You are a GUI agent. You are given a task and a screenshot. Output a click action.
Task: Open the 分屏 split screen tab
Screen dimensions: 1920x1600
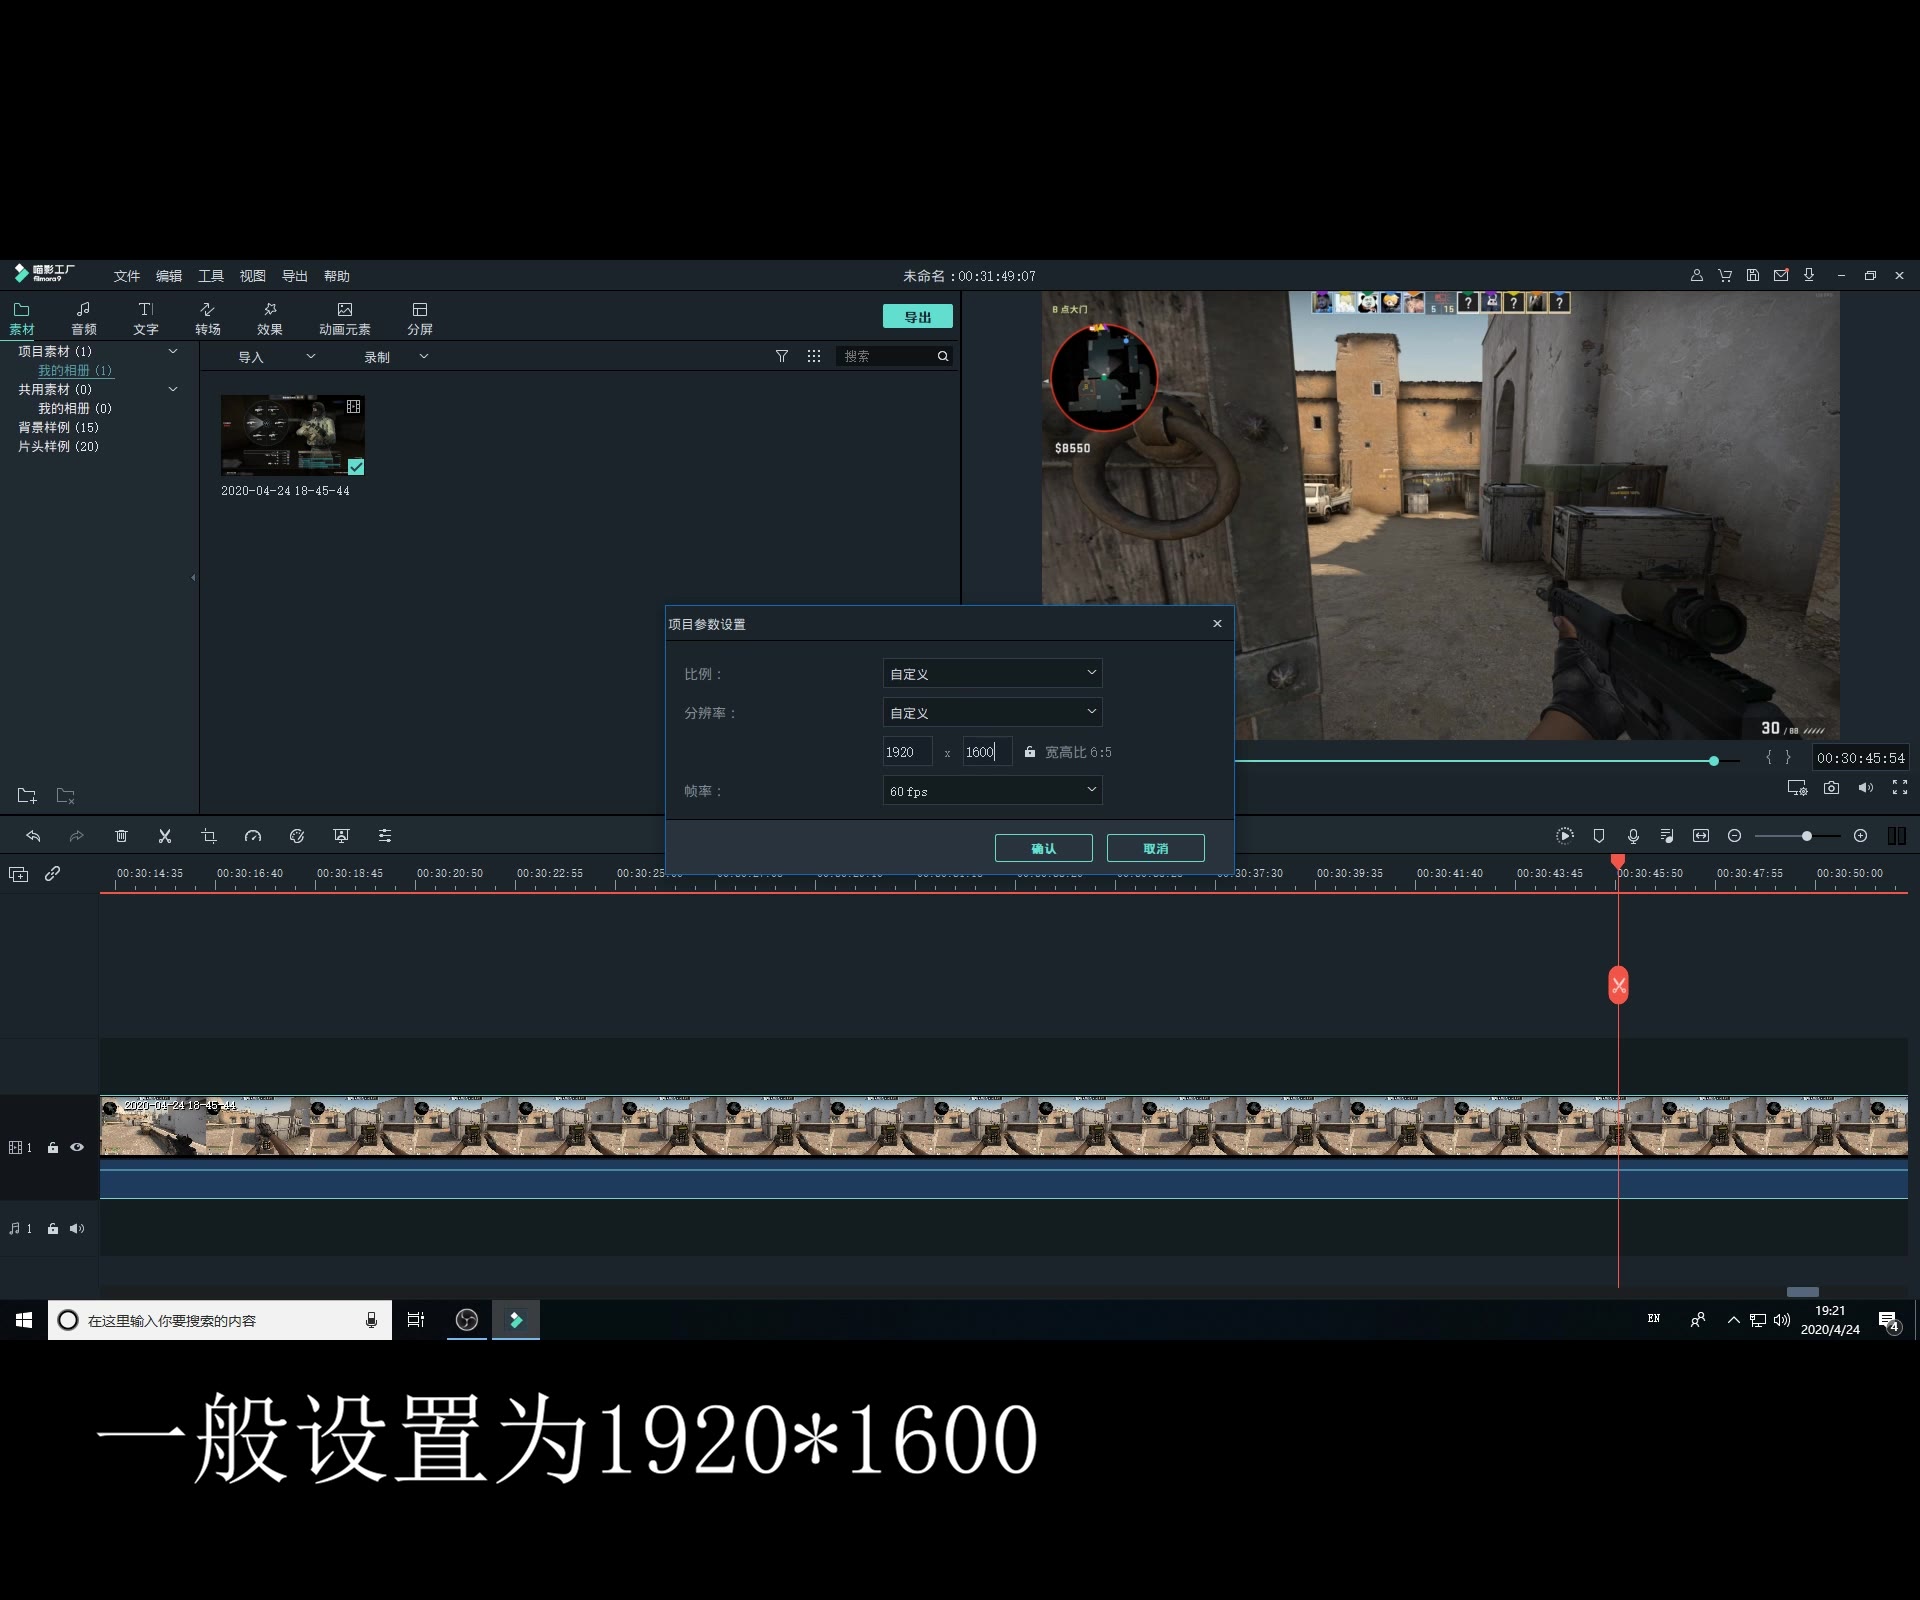[420, 319]
